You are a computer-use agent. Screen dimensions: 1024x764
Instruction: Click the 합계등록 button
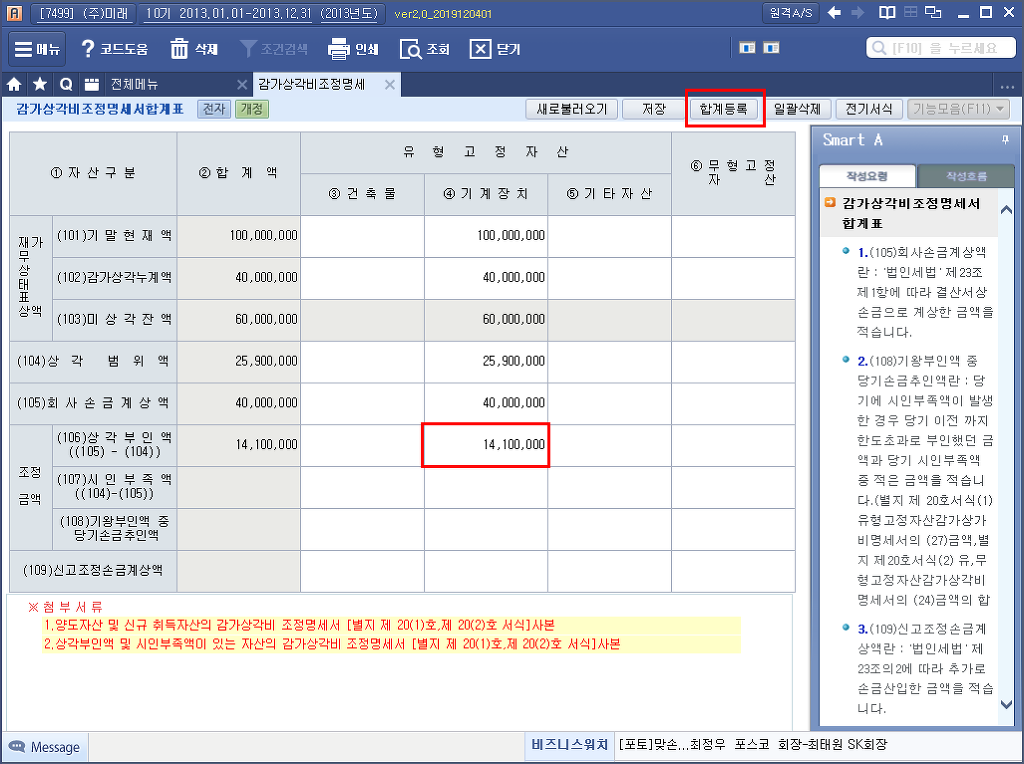pyautogui.click(x=724, y=109)
